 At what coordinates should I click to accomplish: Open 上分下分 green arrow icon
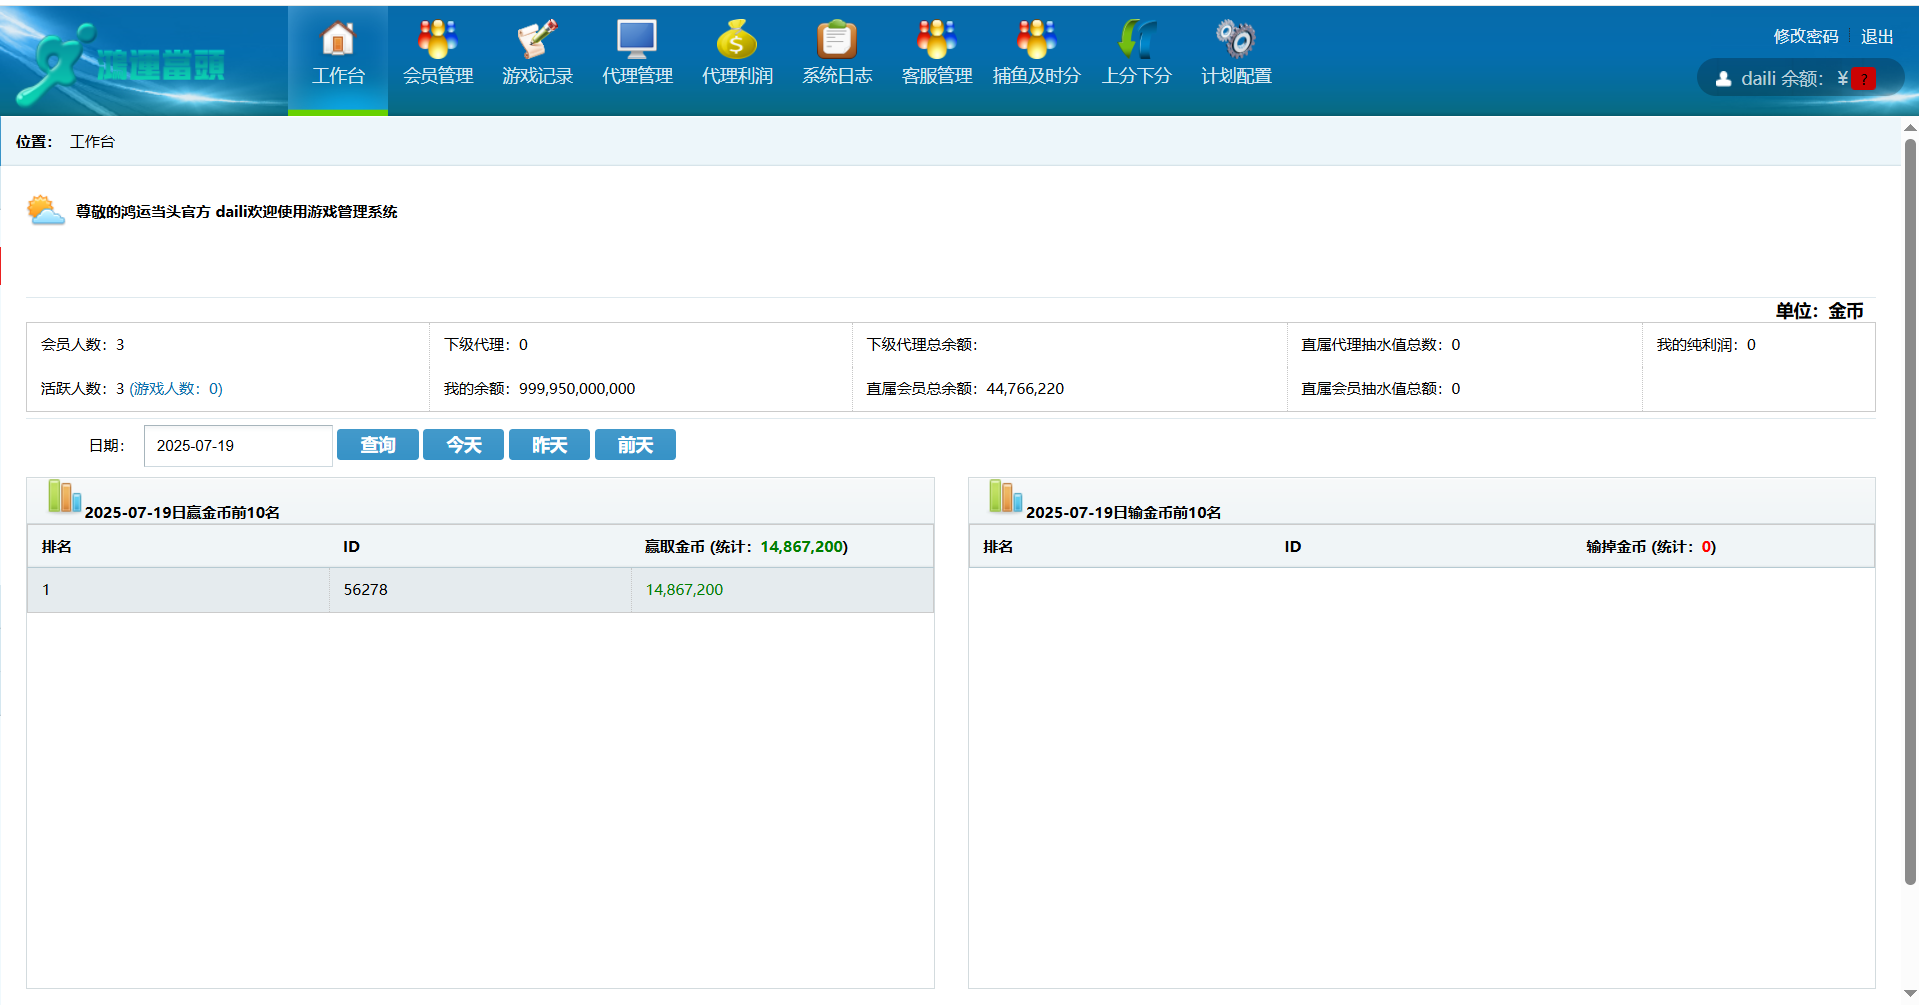tap(1136, 41)
